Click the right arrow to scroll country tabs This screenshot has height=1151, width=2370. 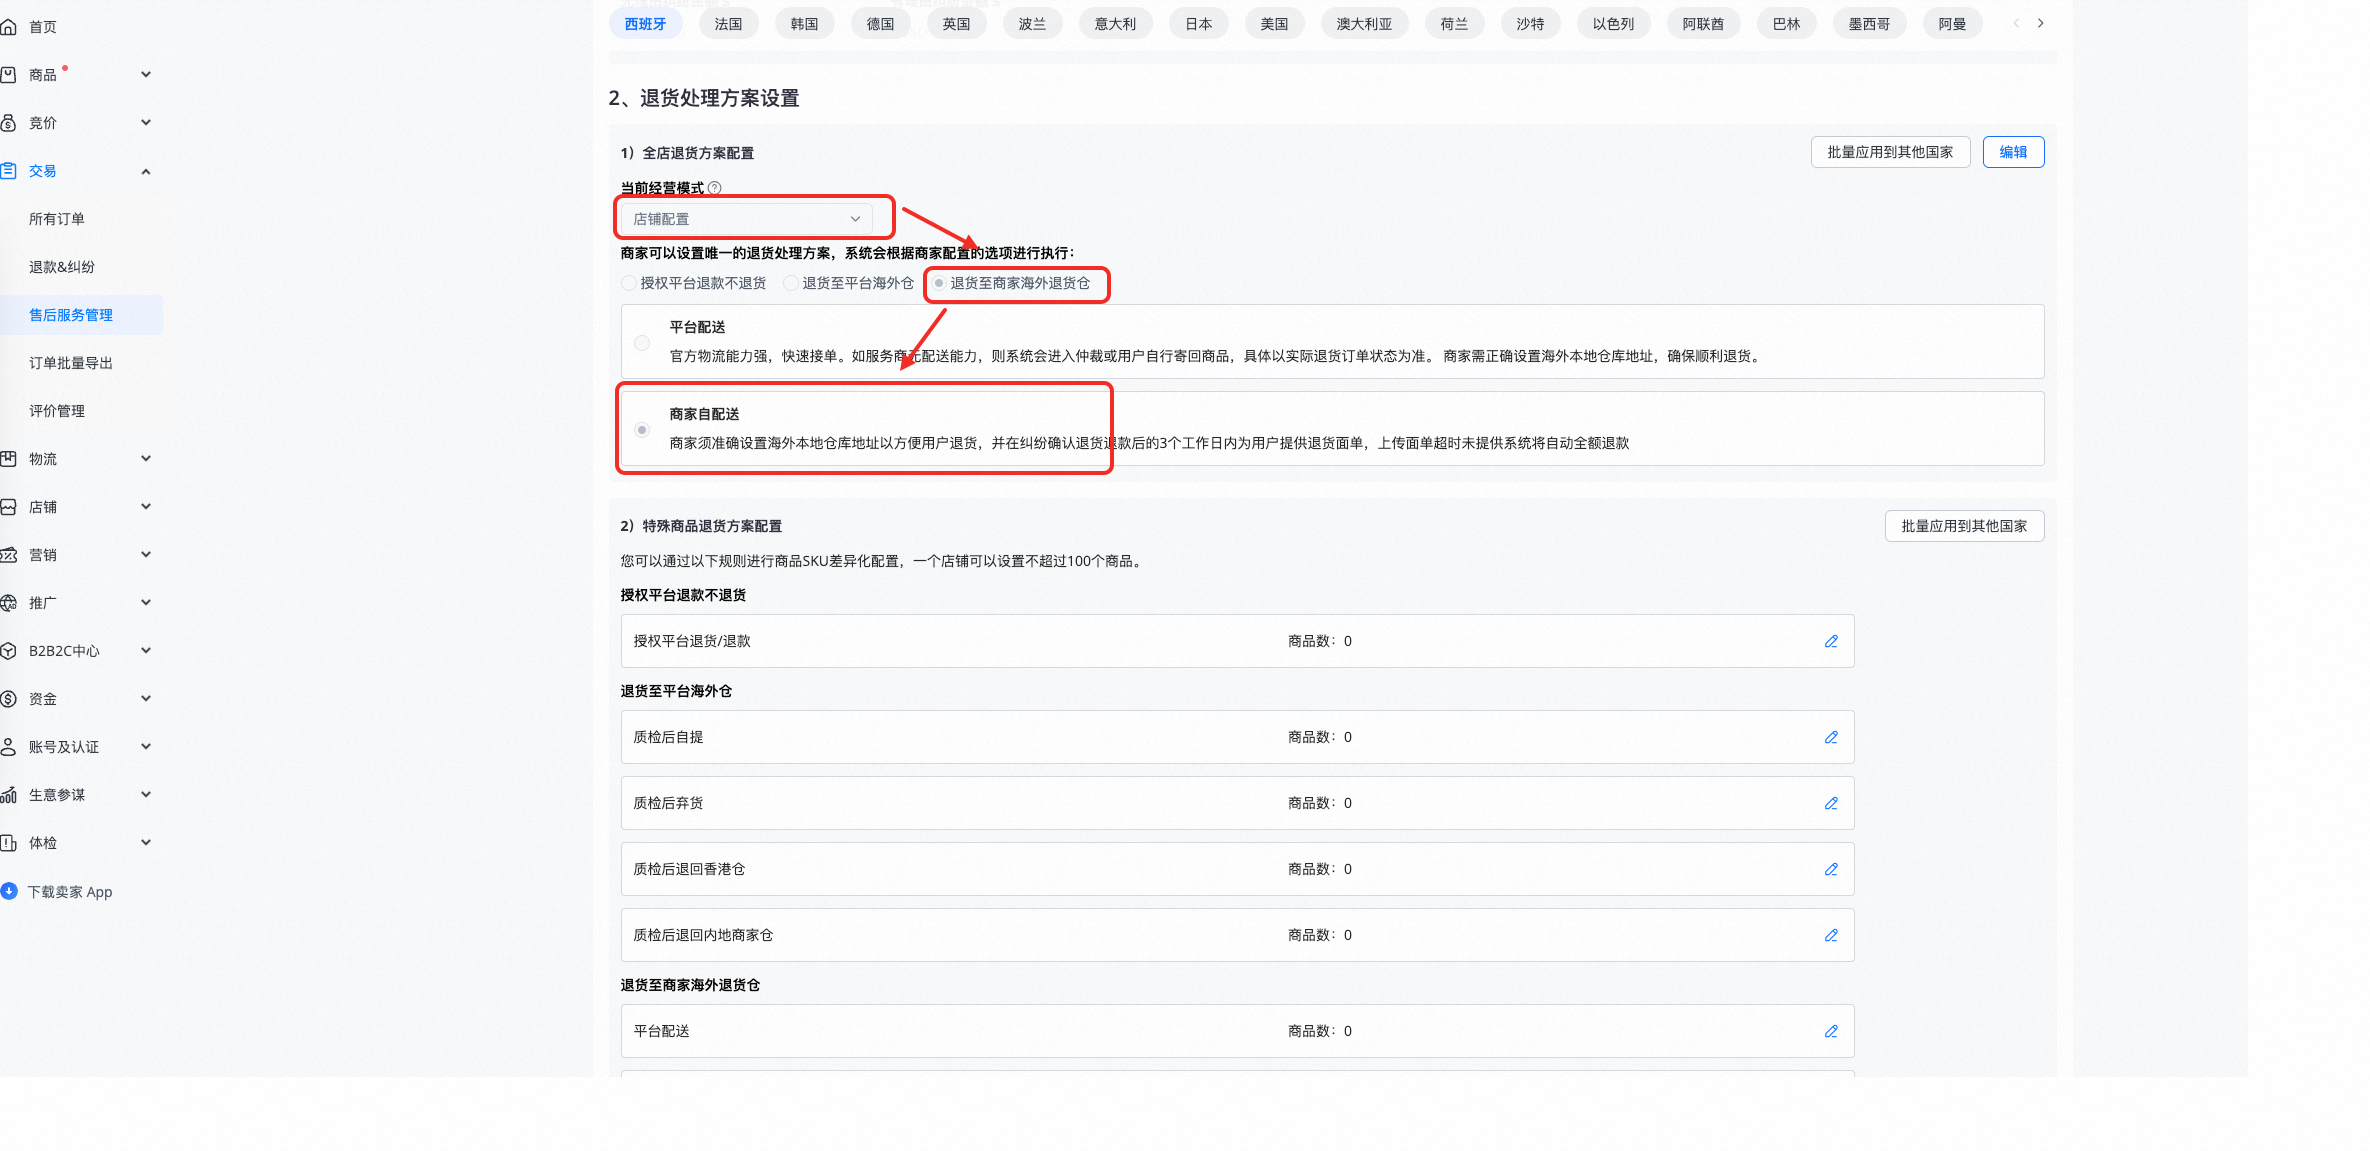click(2041, 22)
